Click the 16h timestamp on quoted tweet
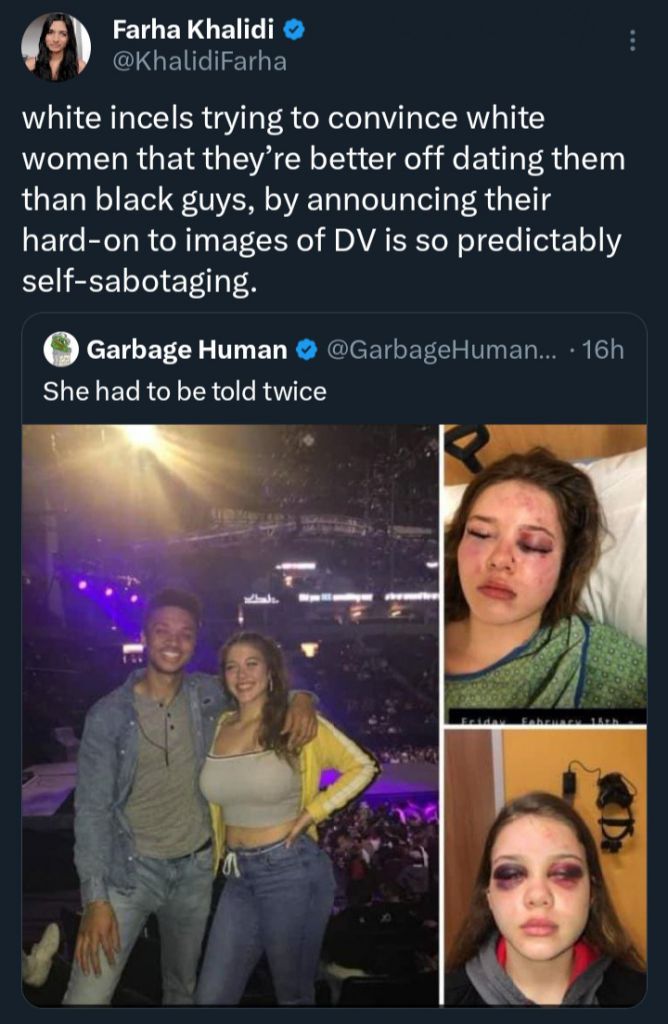 (x=602, y=350)
